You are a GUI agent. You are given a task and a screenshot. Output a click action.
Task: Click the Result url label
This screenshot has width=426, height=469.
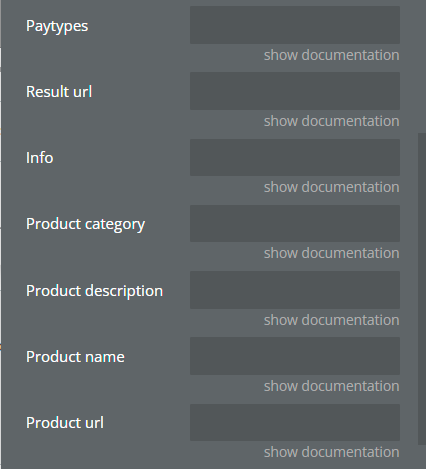[x=59, y=92]
